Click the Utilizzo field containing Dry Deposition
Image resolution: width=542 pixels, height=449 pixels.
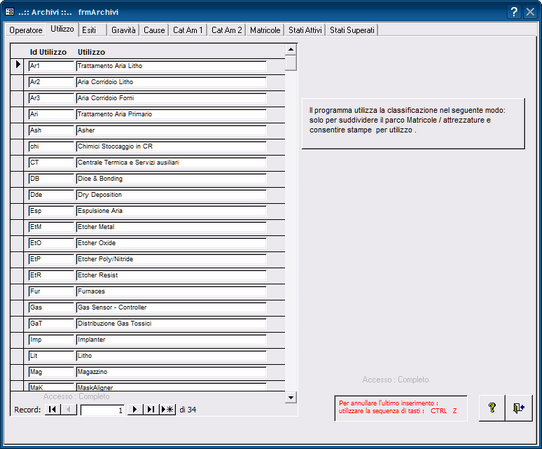tap(171, 195)
